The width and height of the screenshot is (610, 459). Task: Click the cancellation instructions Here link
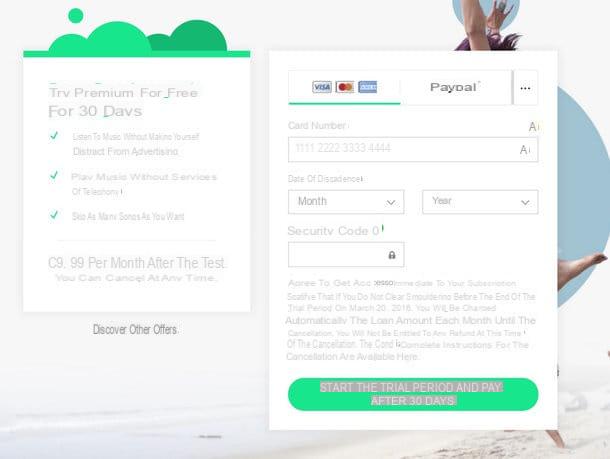(x=407, y=356)
